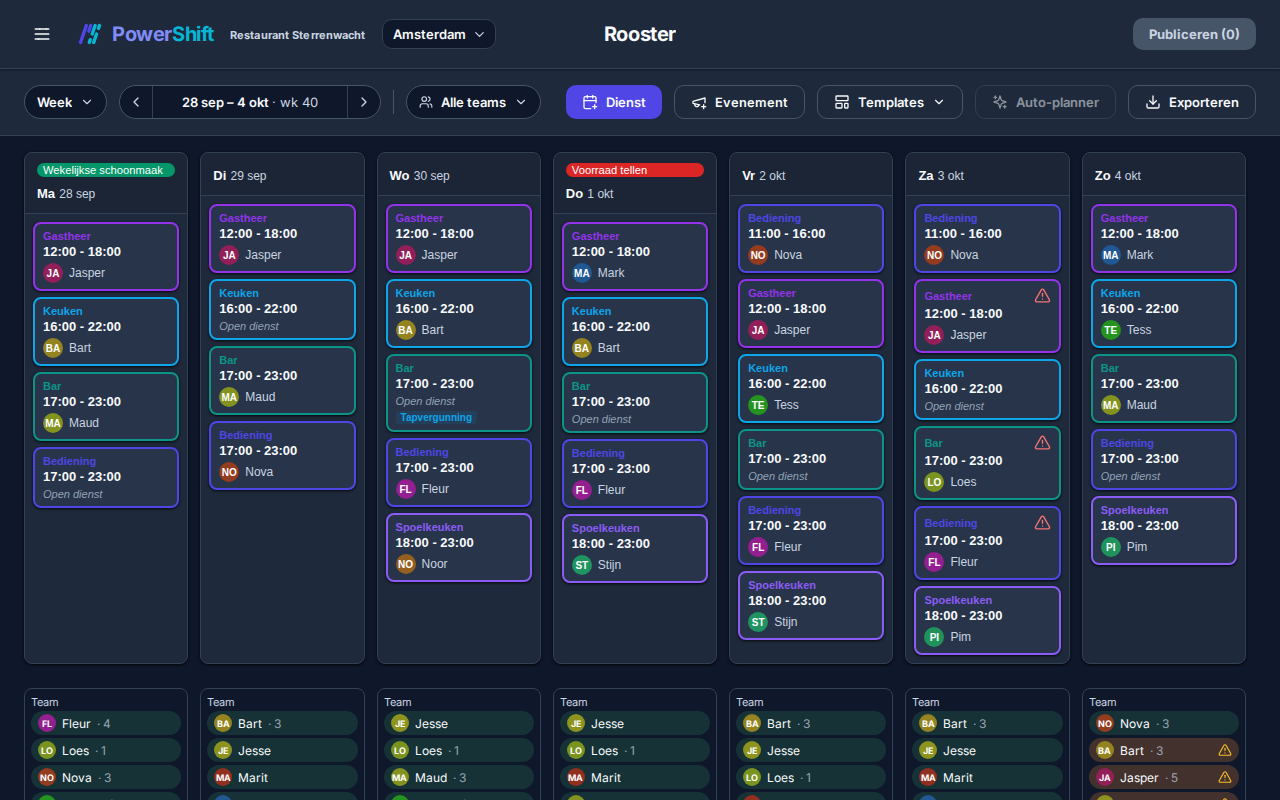Open the hamburger navigation menu
The image size is (1280, 800).
coord(42,34)
